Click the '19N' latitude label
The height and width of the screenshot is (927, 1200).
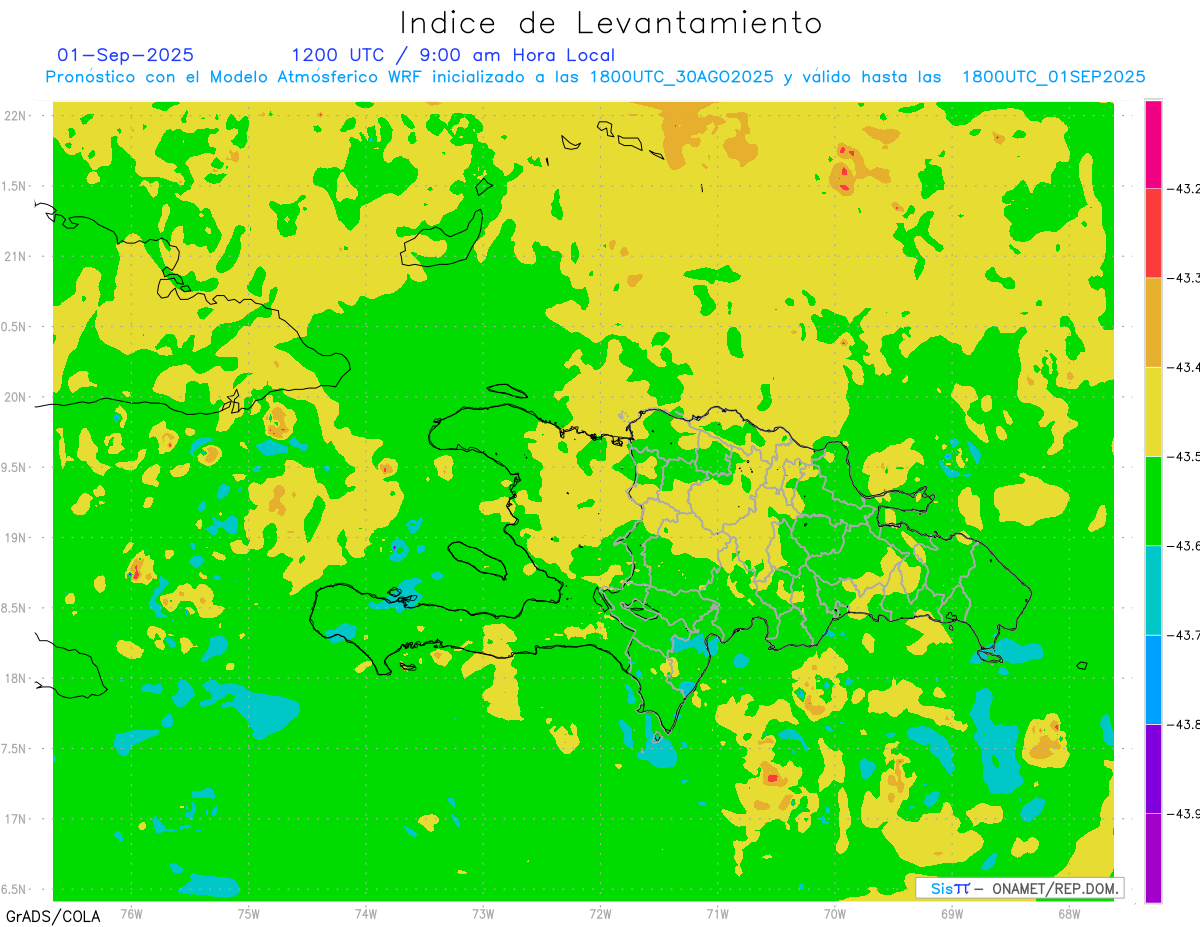coord(14,537)
